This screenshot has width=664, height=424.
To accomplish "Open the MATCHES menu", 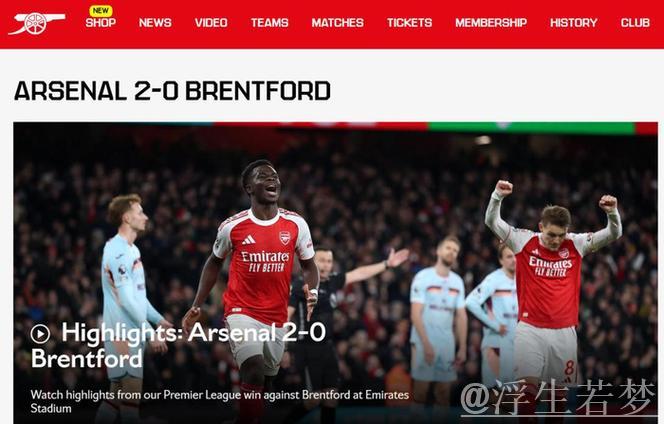I will click(338, 23).
